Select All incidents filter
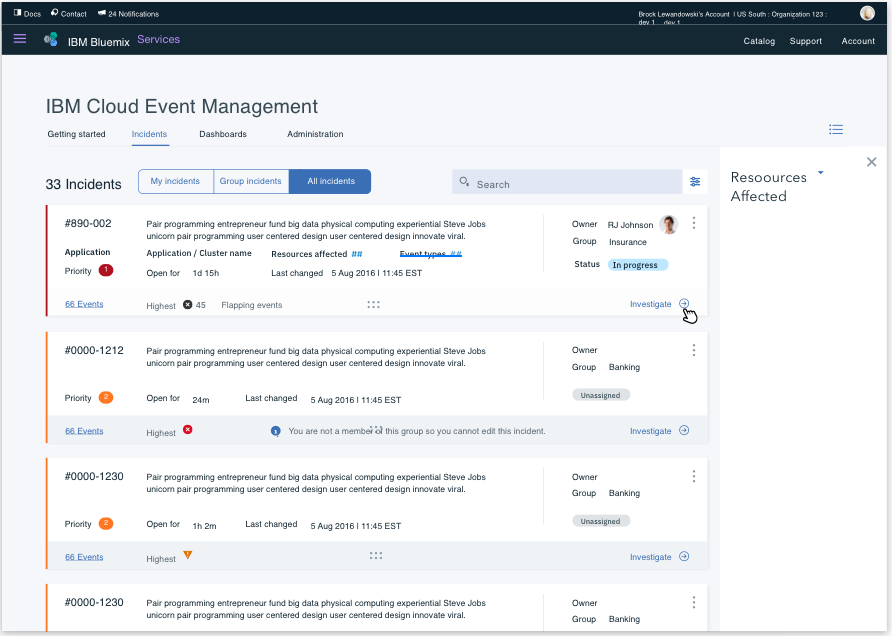Screen dimensions: 892x636 331,181
